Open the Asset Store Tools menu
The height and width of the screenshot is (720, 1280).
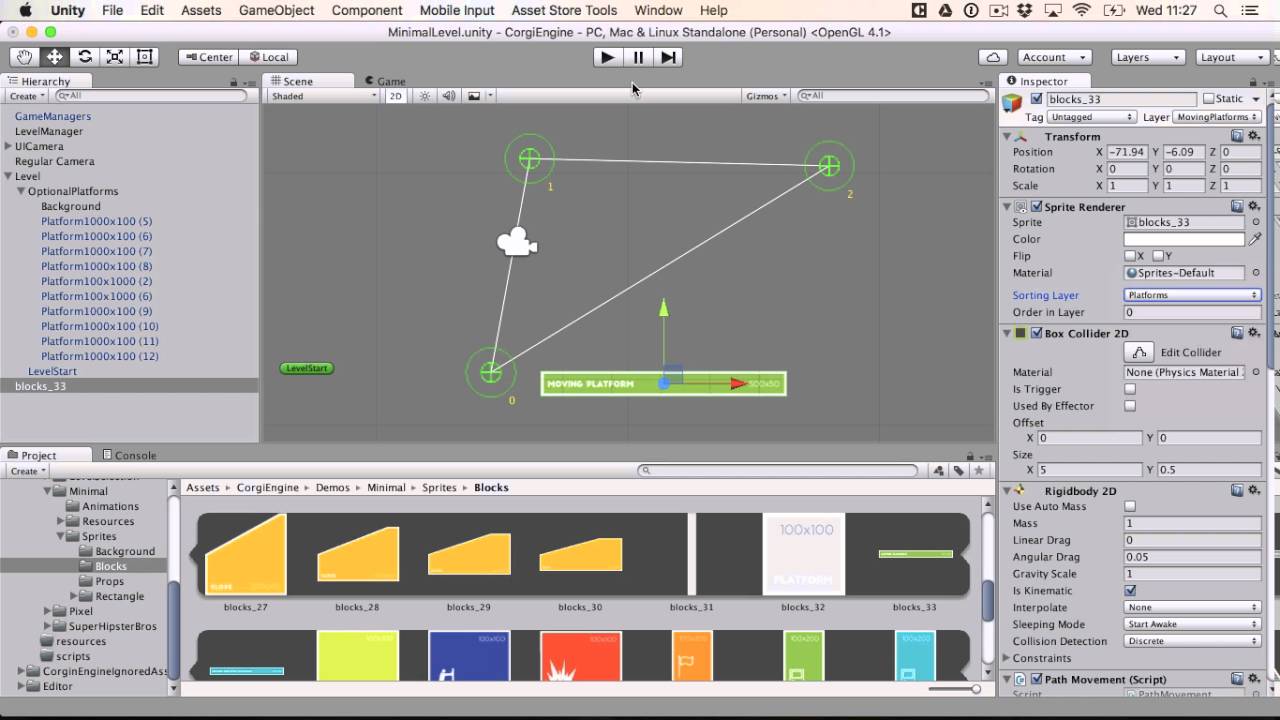[564, 10]
